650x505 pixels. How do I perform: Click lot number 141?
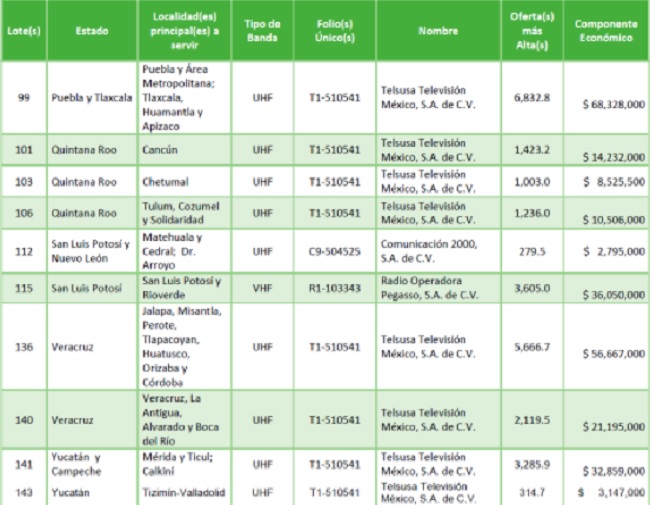(24, 464)
